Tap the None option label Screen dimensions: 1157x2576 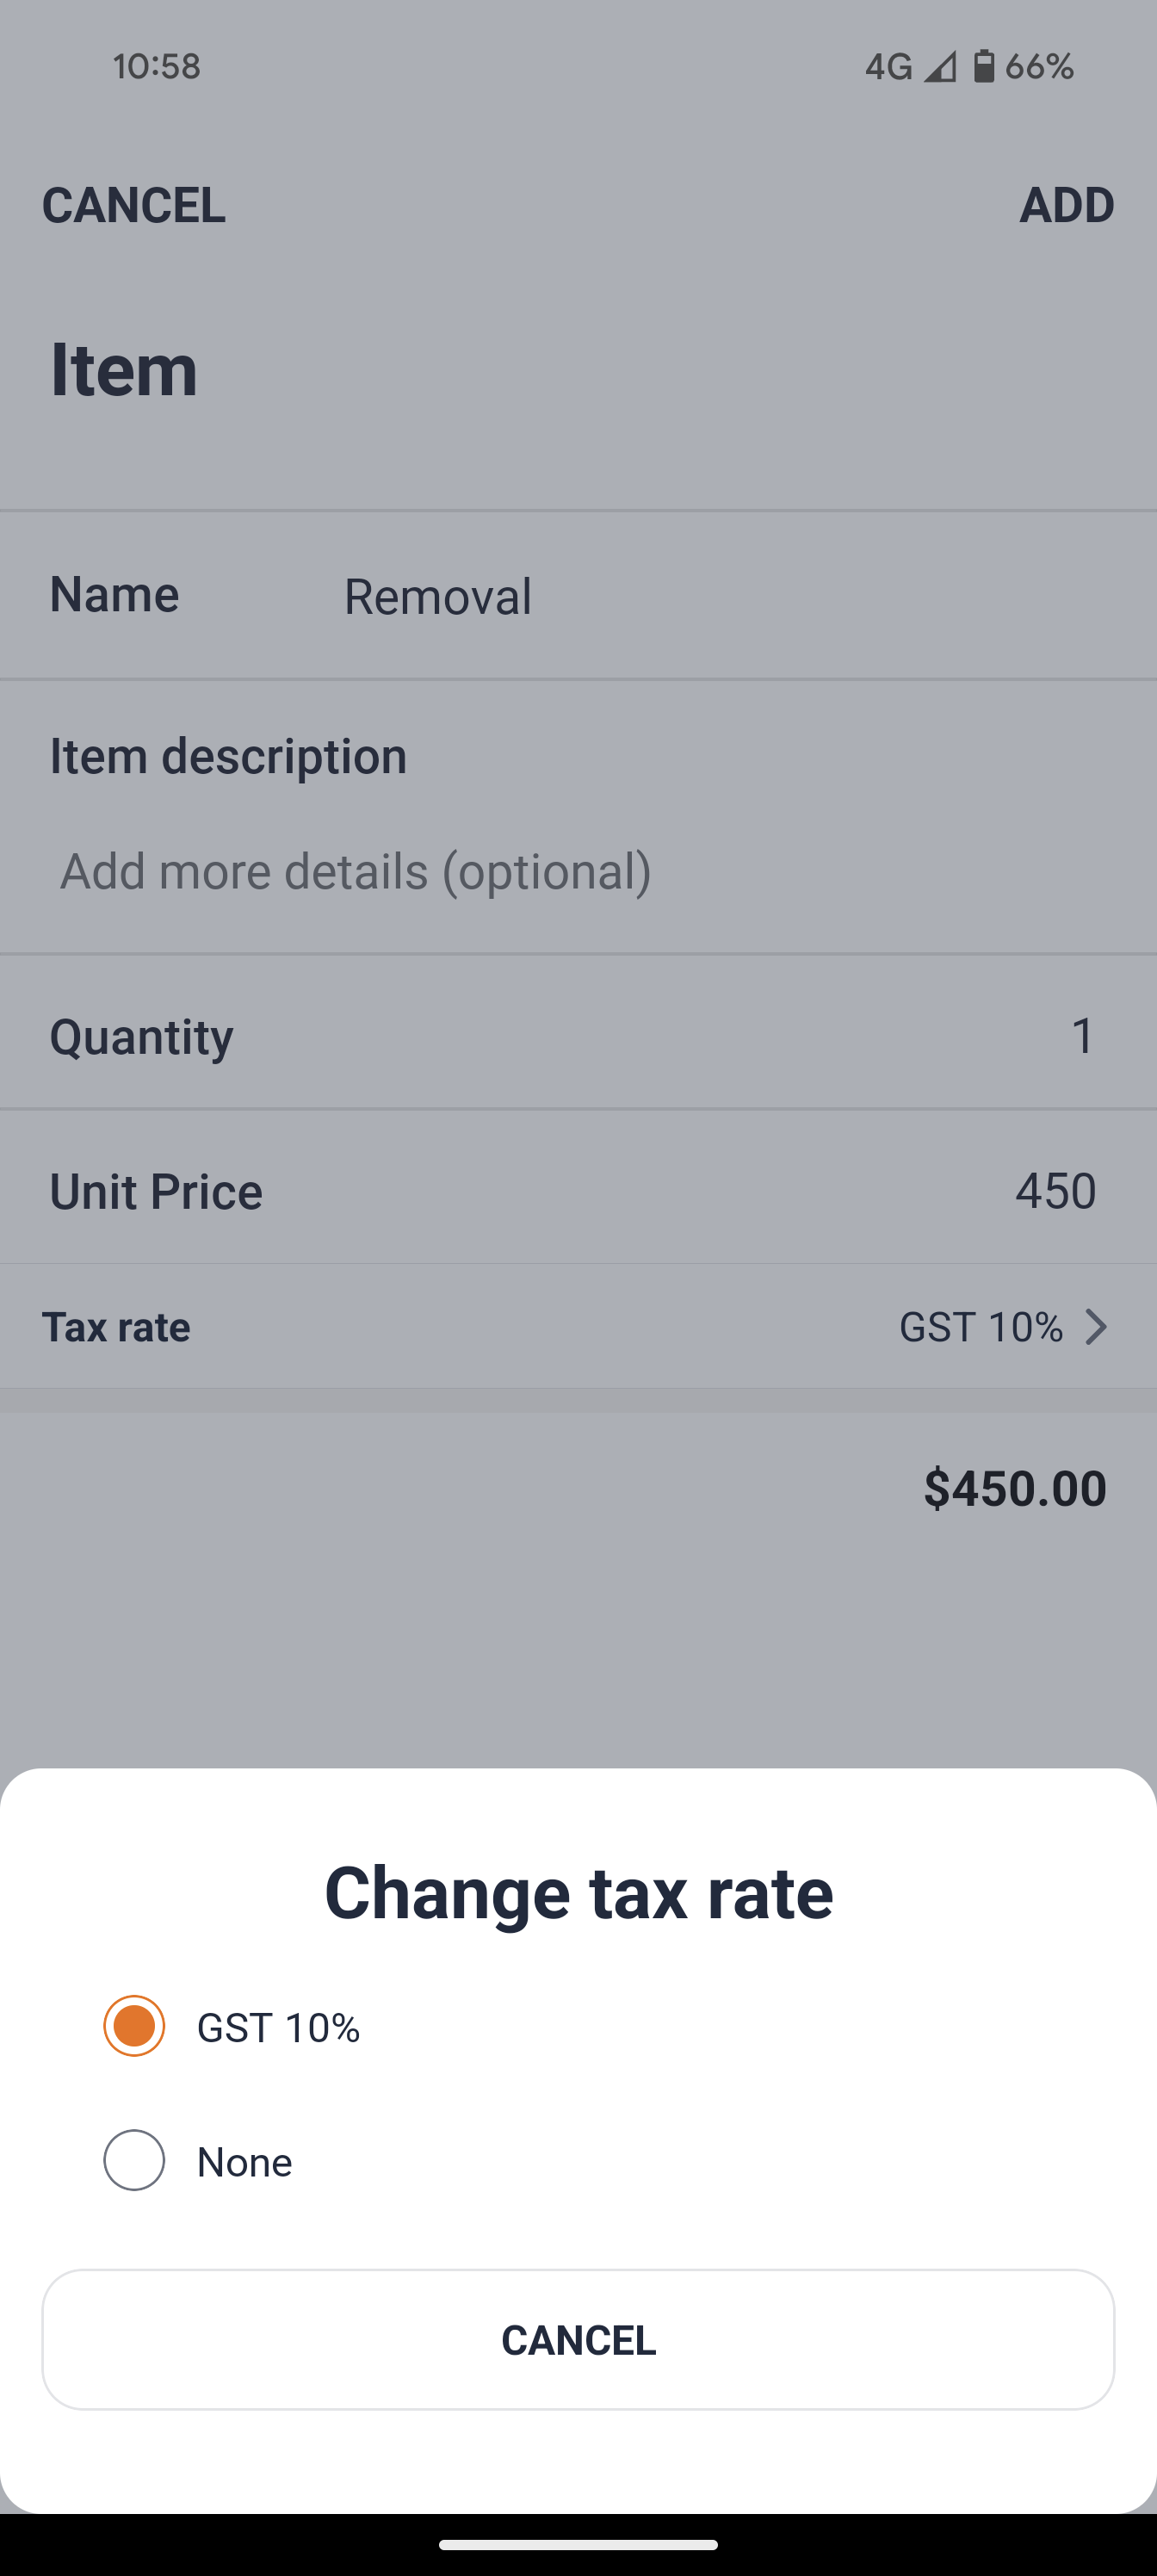click(245, 2162)
